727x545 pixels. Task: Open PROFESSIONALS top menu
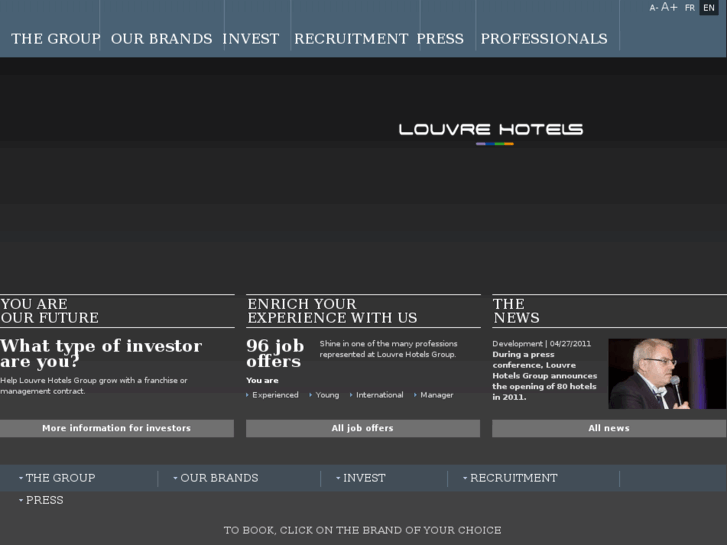[544, 38]
